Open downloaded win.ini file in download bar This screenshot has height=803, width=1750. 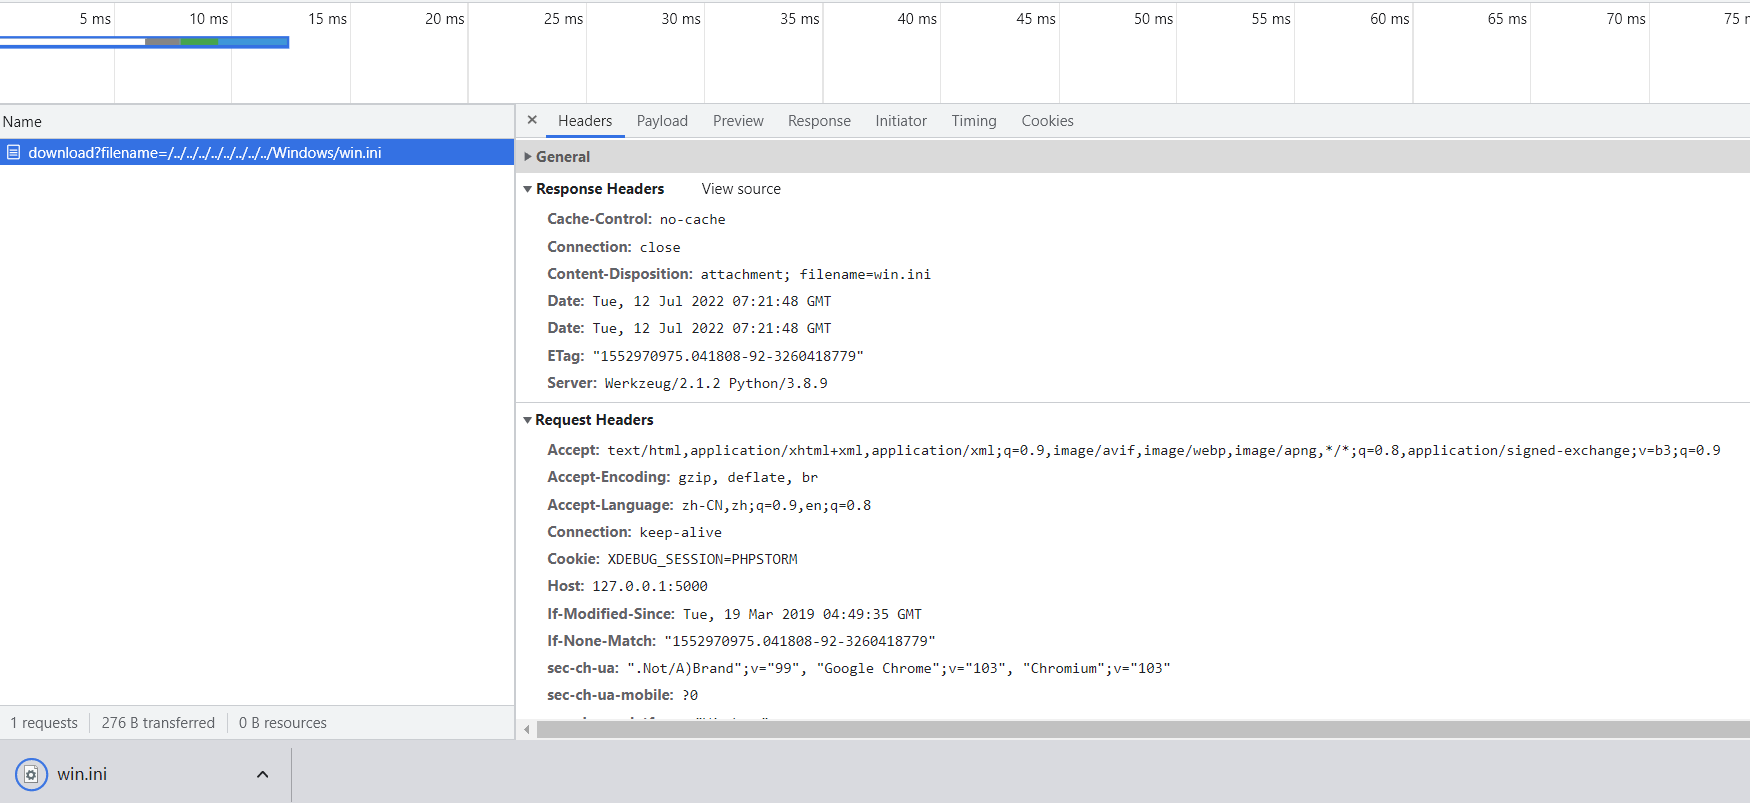tap(82, 774)
